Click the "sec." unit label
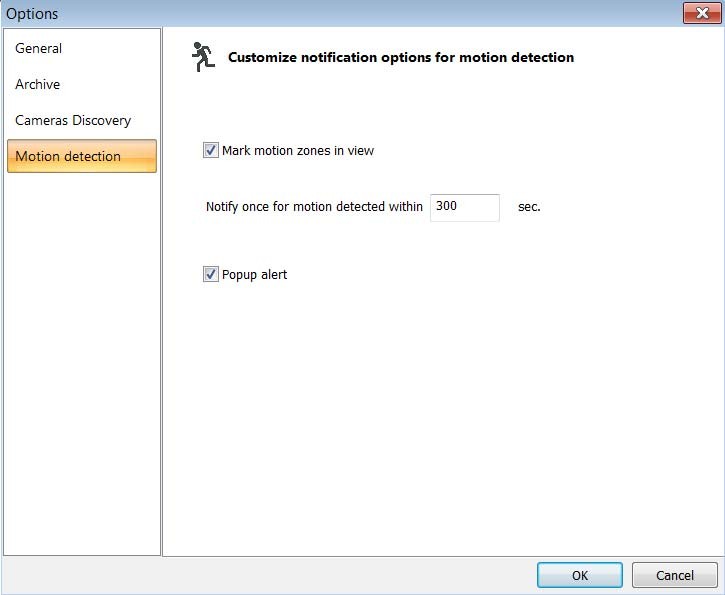Image resolution: width=725 pixels, height=595 pixels. pos(529,207)
